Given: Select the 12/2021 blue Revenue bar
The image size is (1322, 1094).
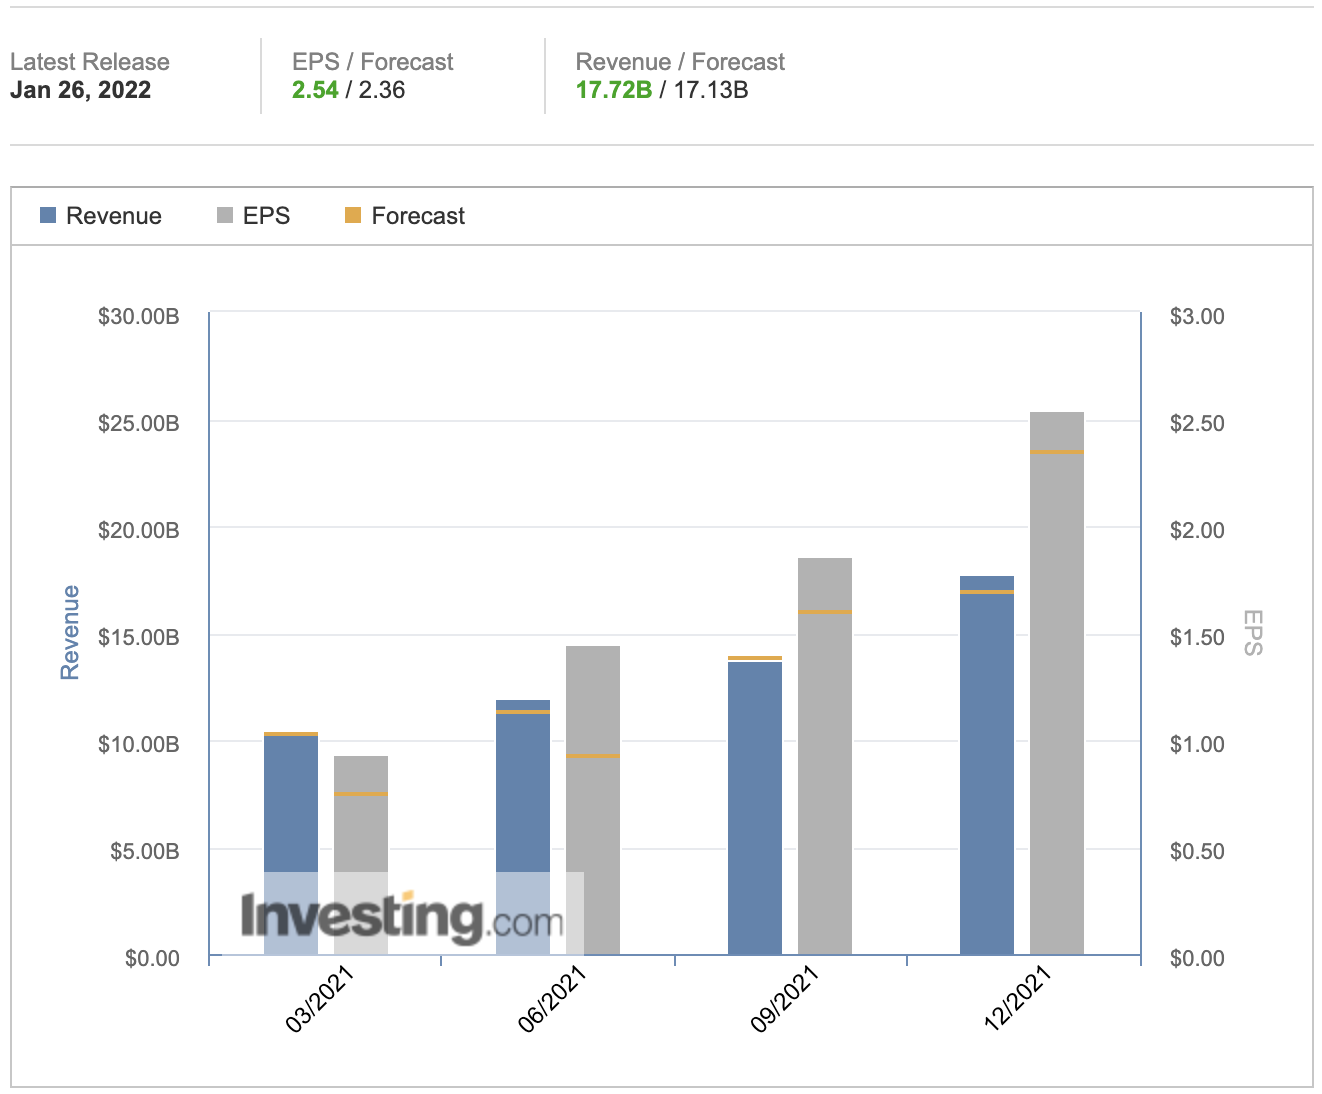Looking at the screenshot, I should [x=986, y=770].
